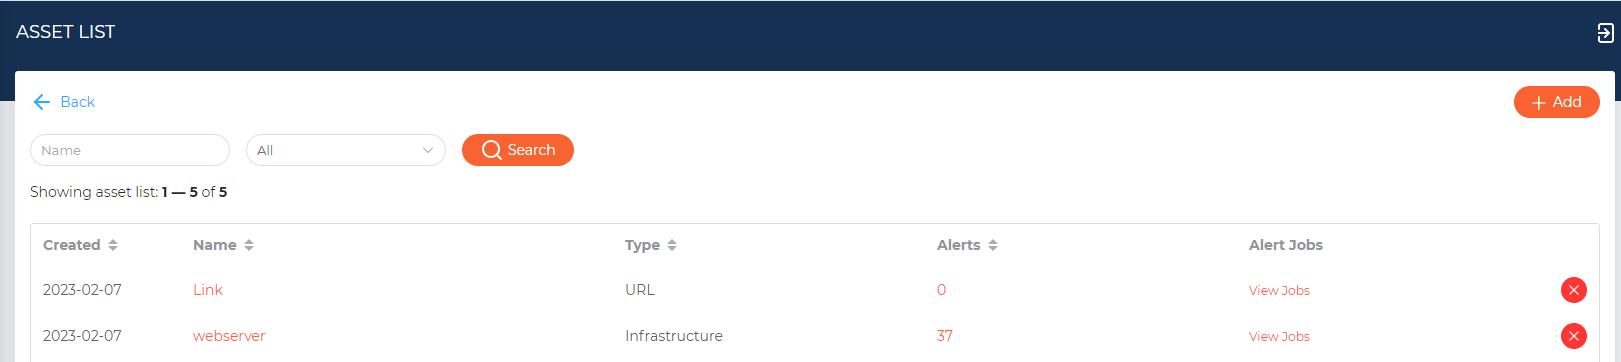Click the logout icon in header

1605,33
